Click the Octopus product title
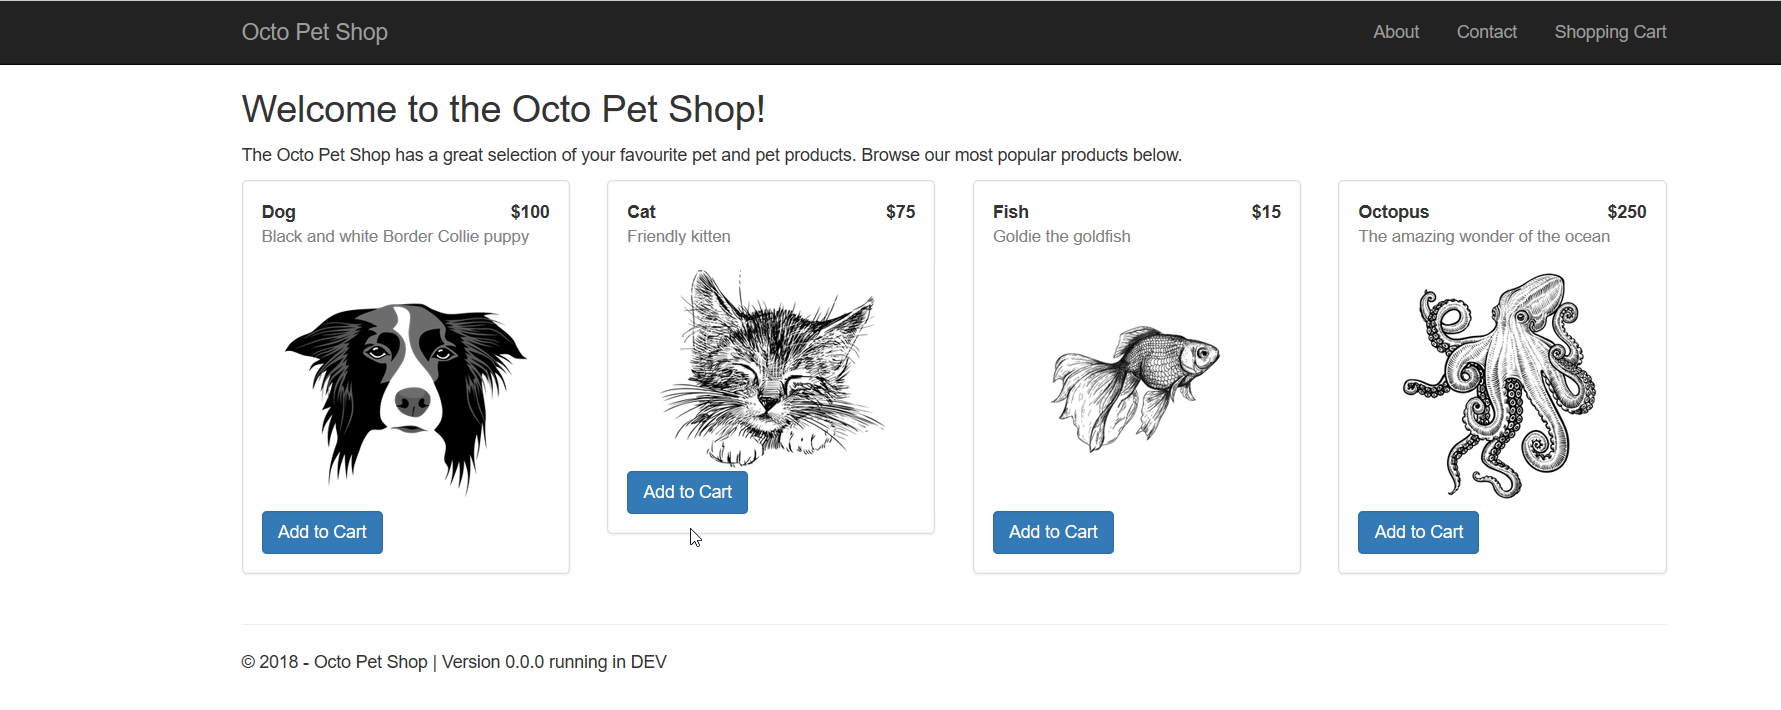This screenshot has height=710, width=1781. pyautogui.click(x=1393, y=212)
